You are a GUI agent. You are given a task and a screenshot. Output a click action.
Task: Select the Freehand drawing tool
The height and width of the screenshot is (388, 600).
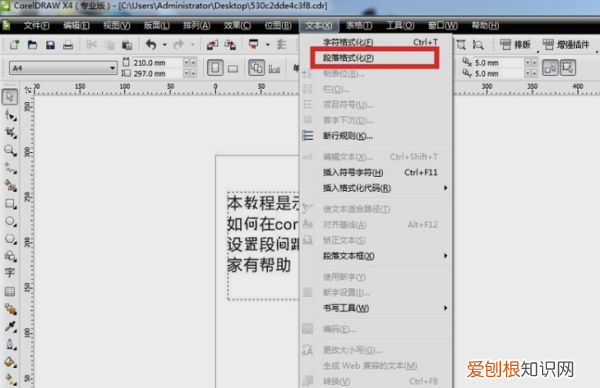pyautogui.click(x=10, y=168)
